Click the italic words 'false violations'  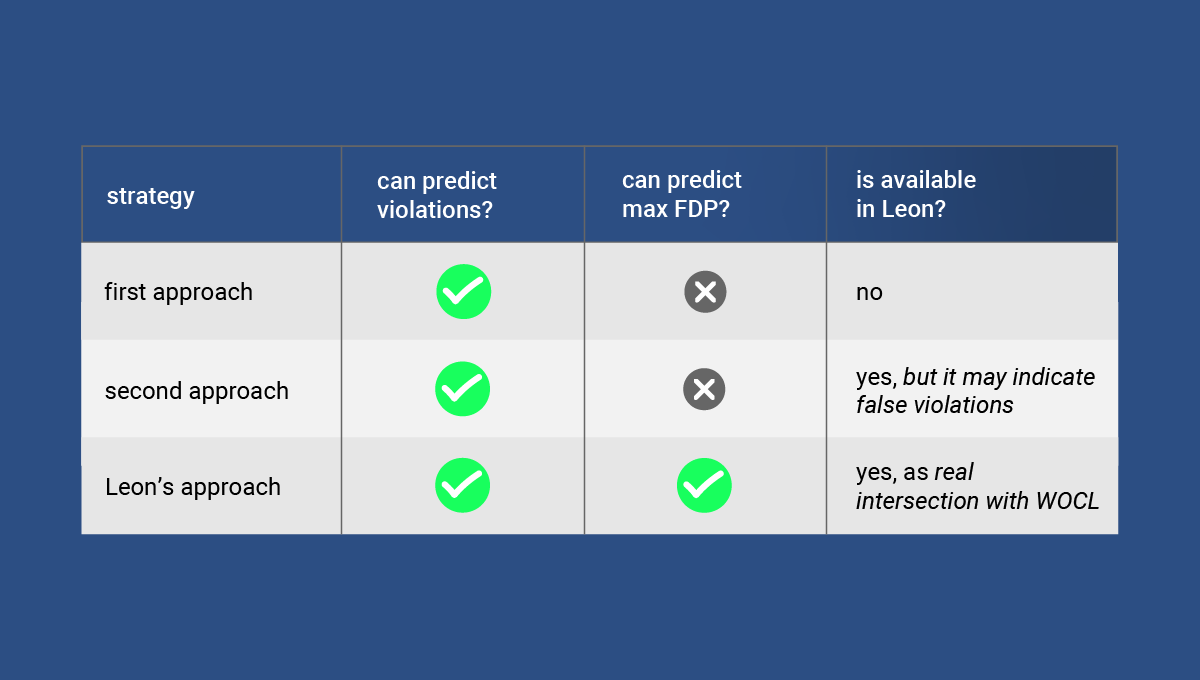pos(935,405)
